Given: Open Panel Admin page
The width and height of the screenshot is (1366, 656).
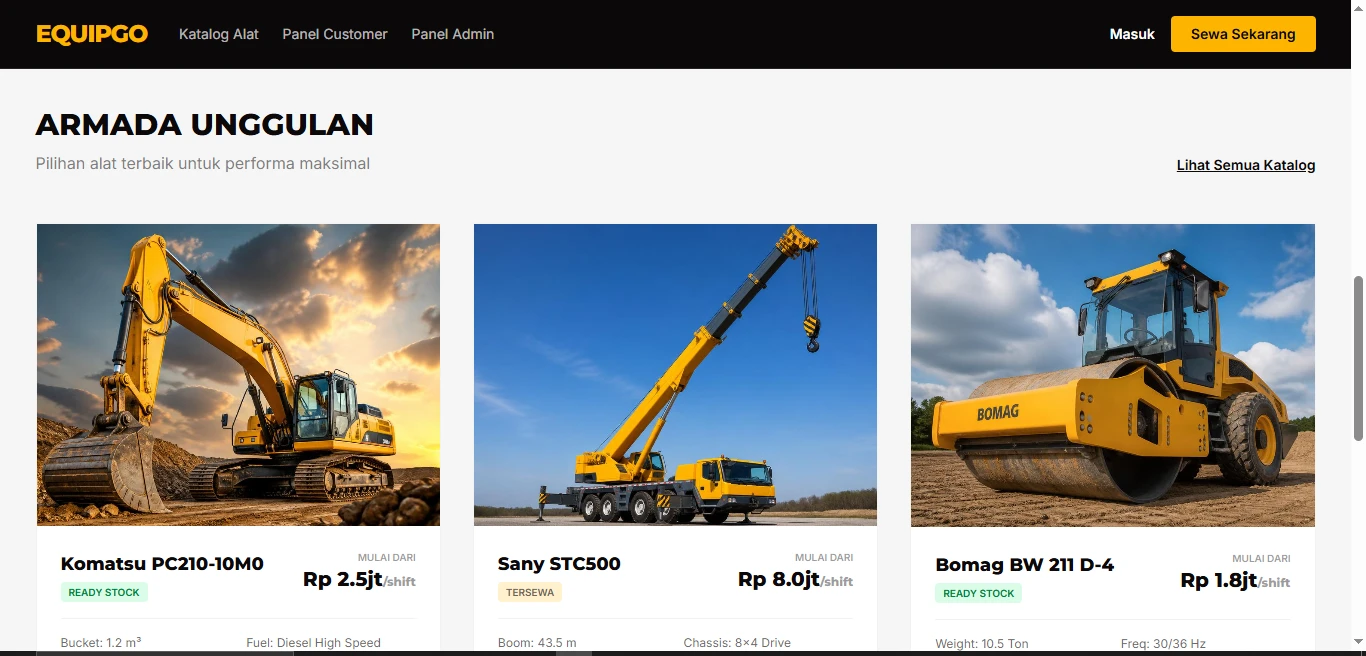Looking at the screenshot, I should point(453,34).
